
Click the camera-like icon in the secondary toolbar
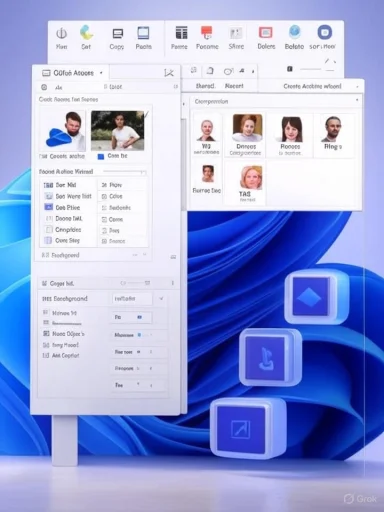point(228,71)
